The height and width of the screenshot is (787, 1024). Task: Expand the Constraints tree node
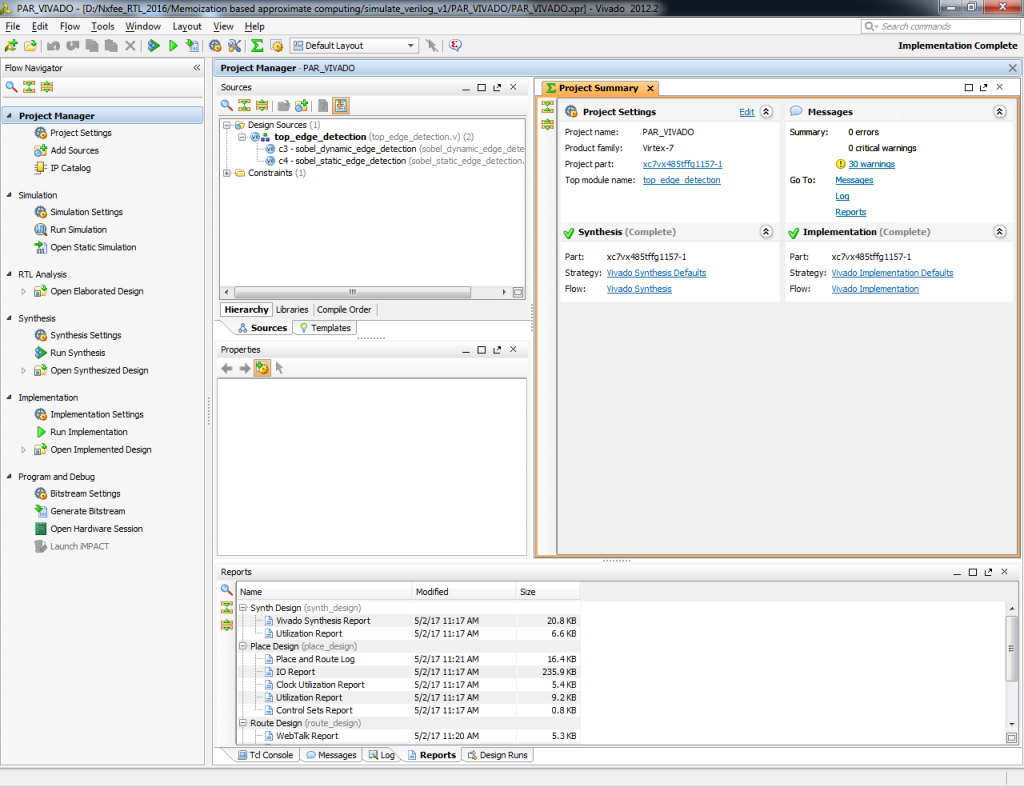coord(227,173)
